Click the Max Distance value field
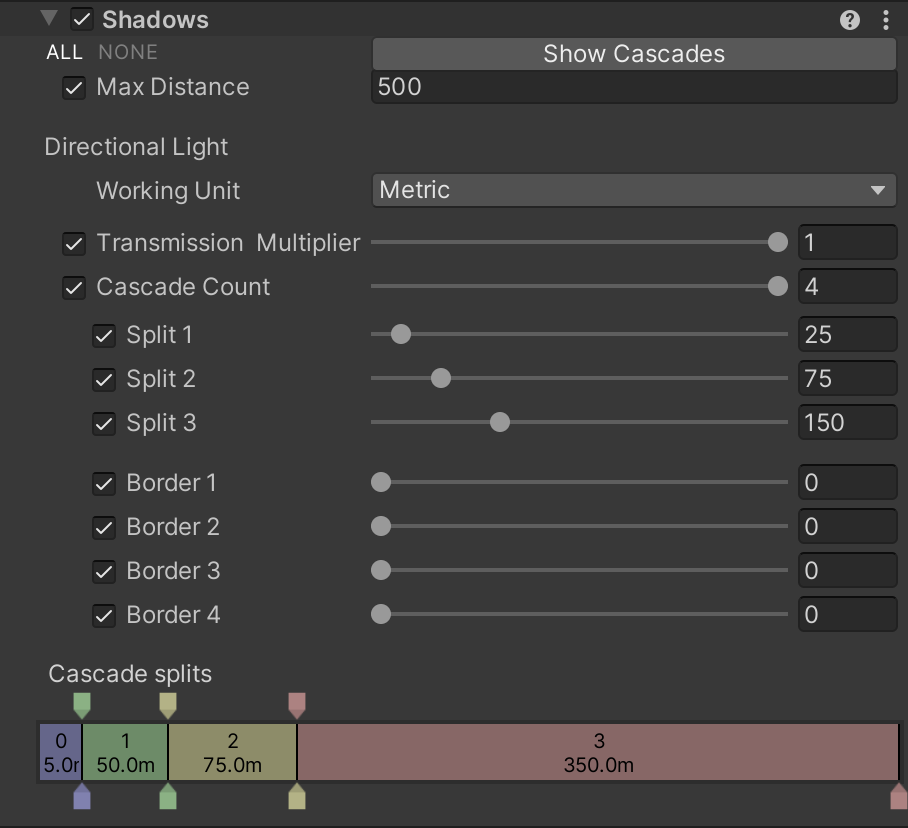 coord(633,87)
